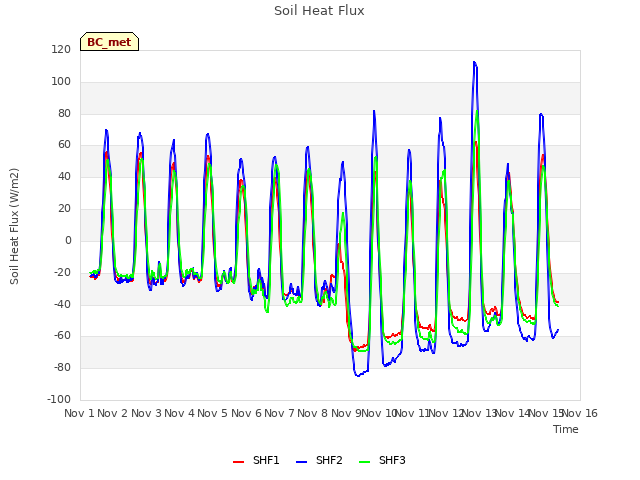Click the lowest blue SHF2 trough near Nov 9
Viewport: 640px width, 480px height.
358,376
